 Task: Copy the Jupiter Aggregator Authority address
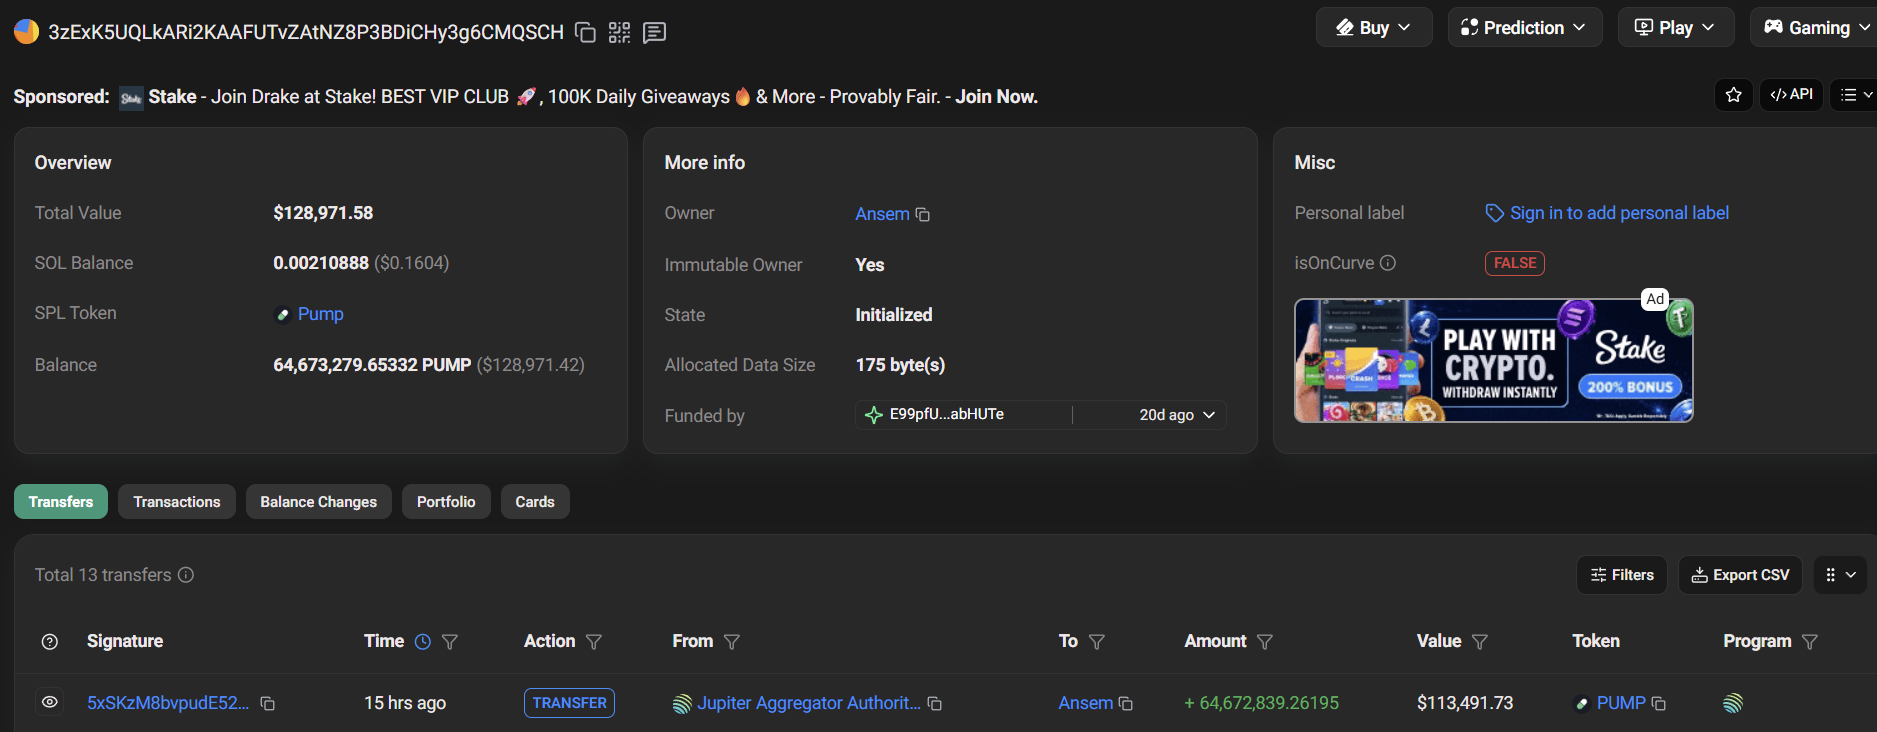coord(935,704)
